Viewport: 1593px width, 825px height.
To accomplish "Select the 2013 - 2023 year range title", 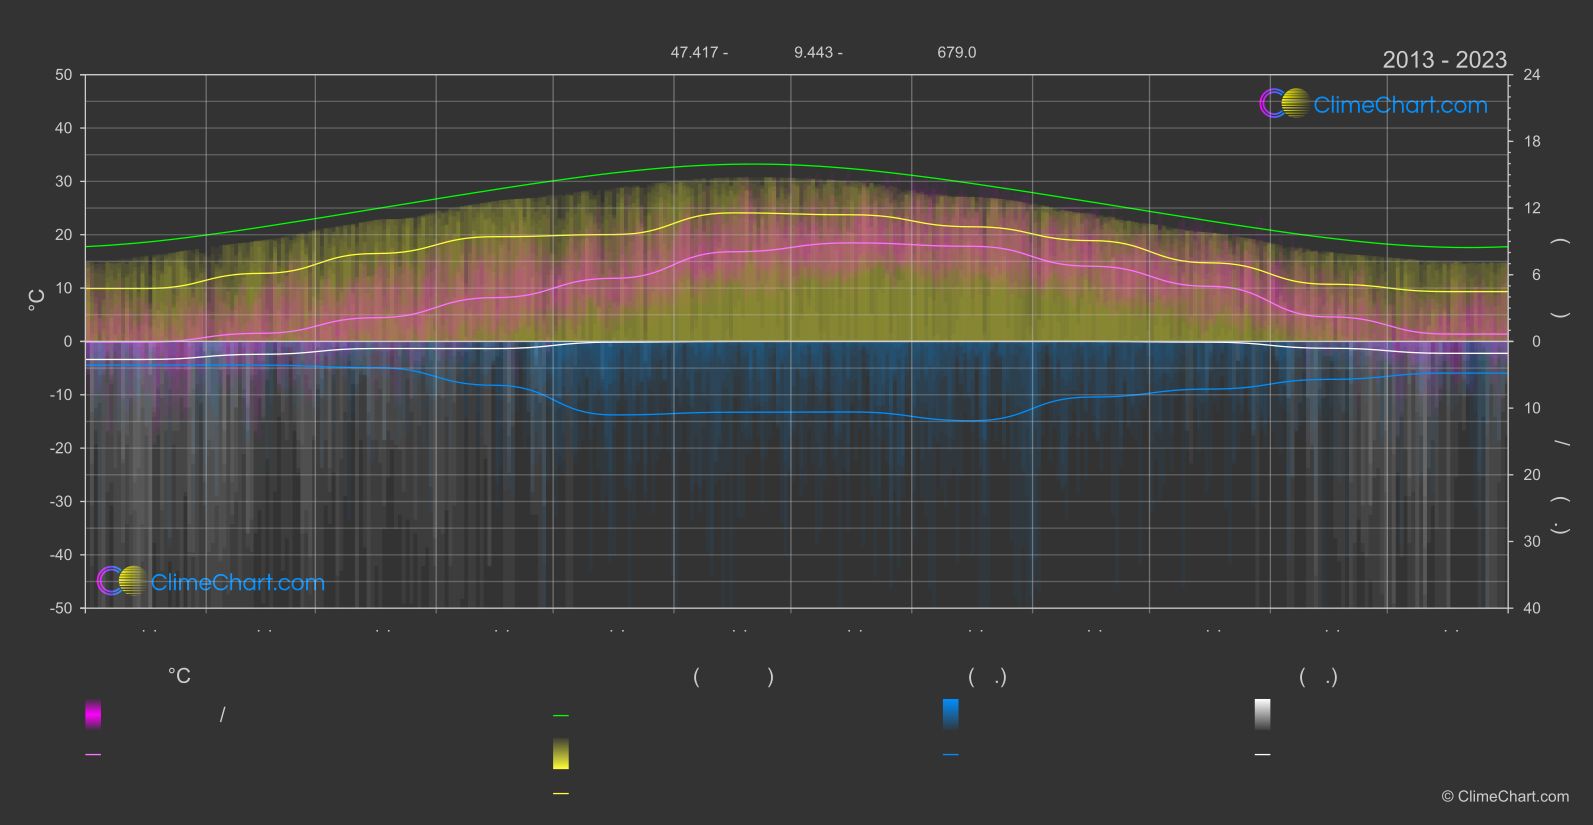I will tap(1444, 60).
